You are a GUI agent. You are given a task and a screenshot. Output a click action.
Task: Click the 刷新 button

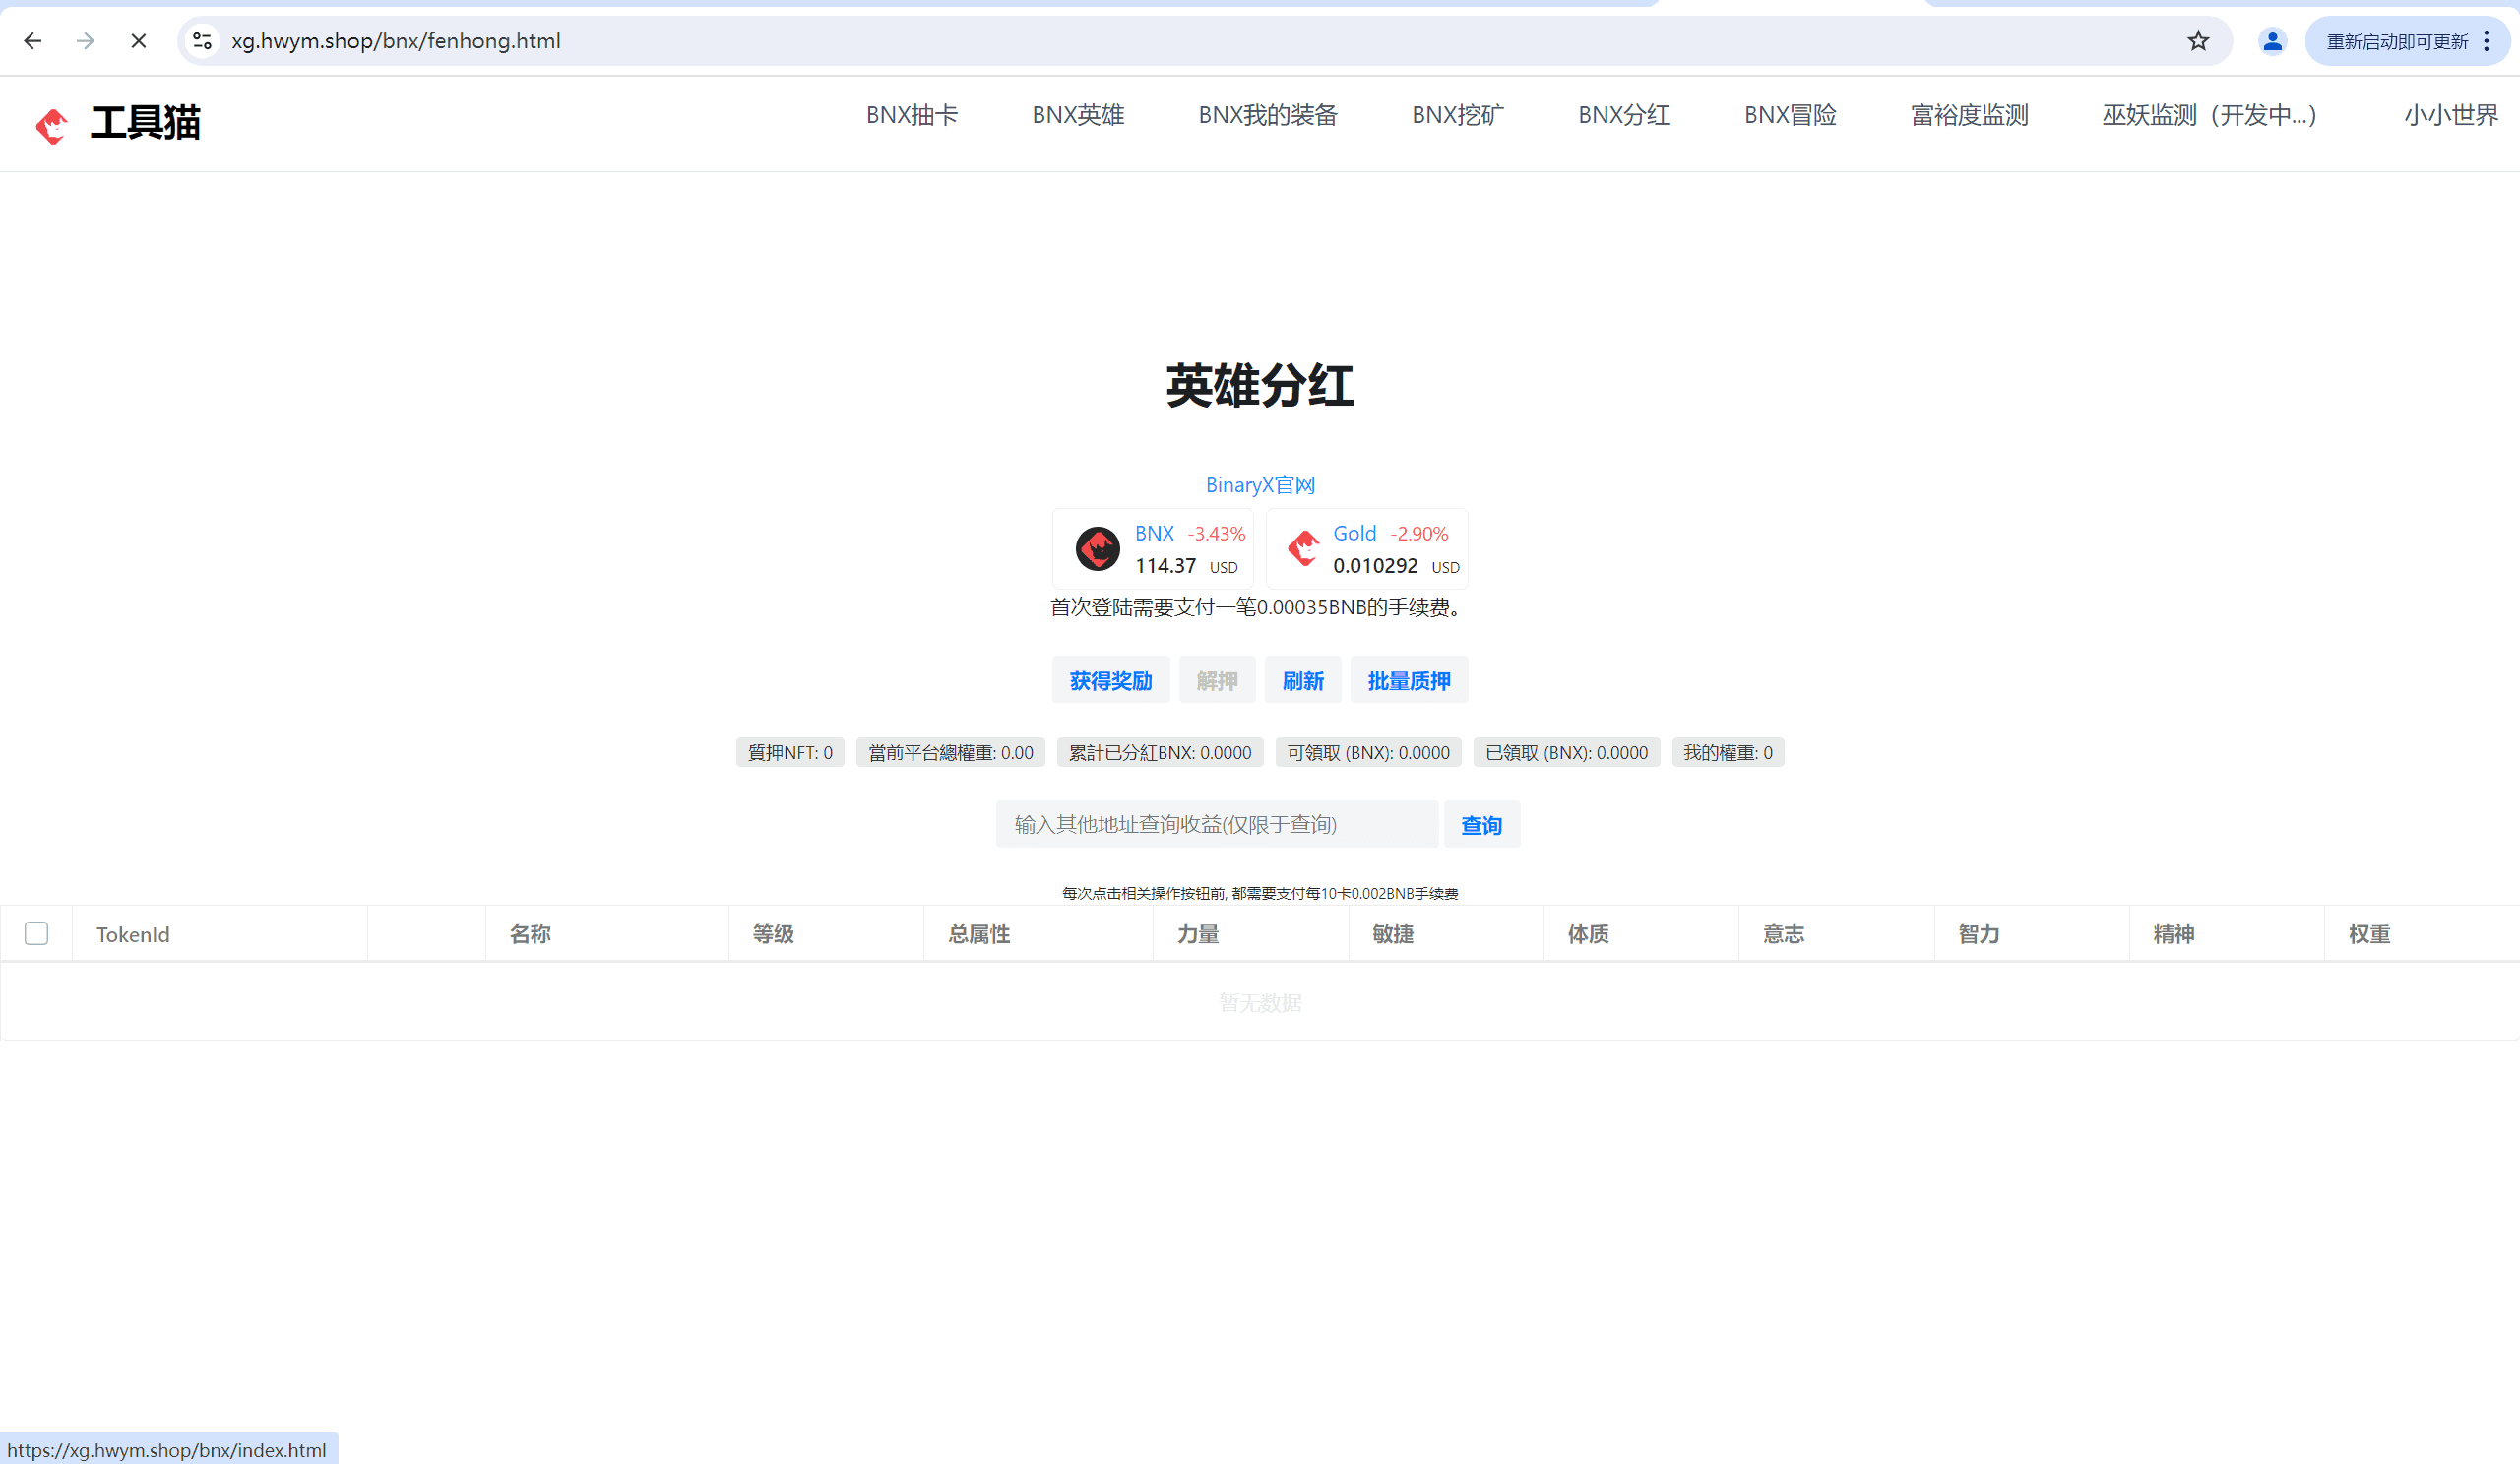point(1302,681)
